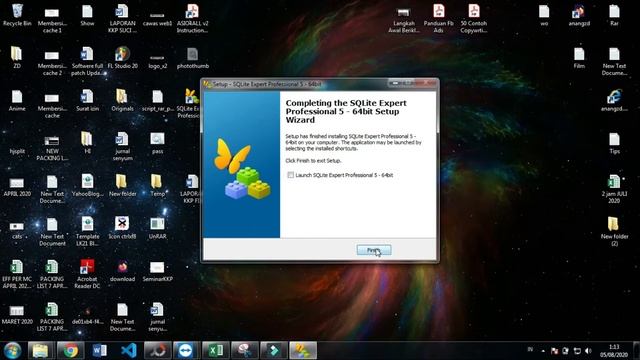The image size is (640, 360).
Task: Select the Rar file icon
Action: [x=614, y=15]
